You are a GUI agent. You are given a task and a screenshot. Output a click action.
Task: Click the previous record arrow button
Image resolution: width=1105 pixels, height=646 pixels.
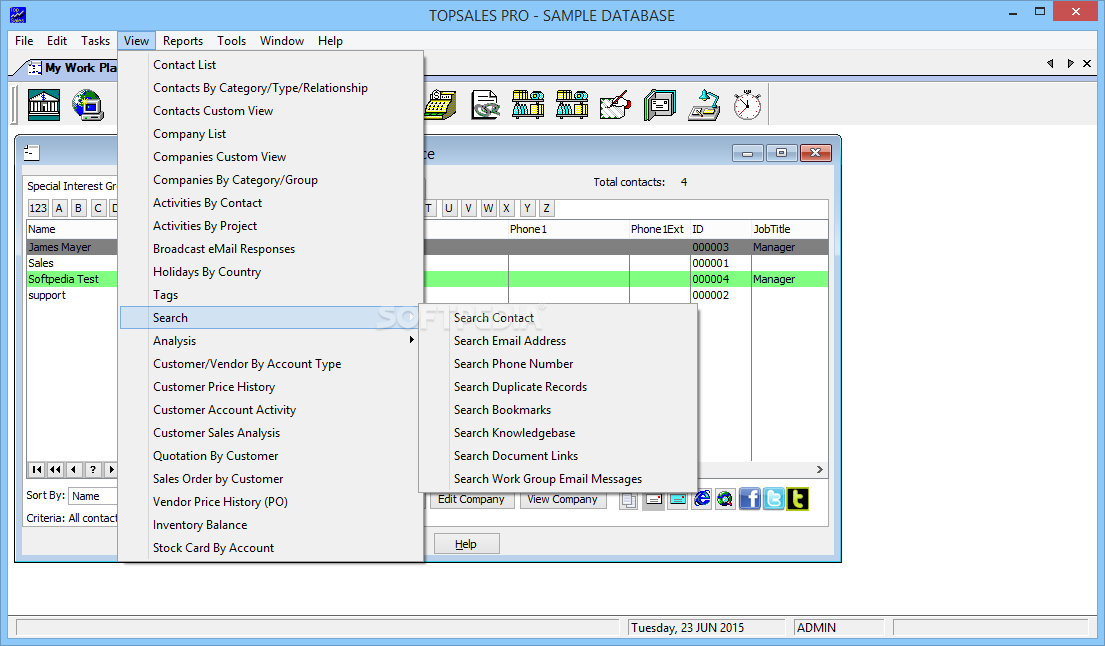click(73, 469)
